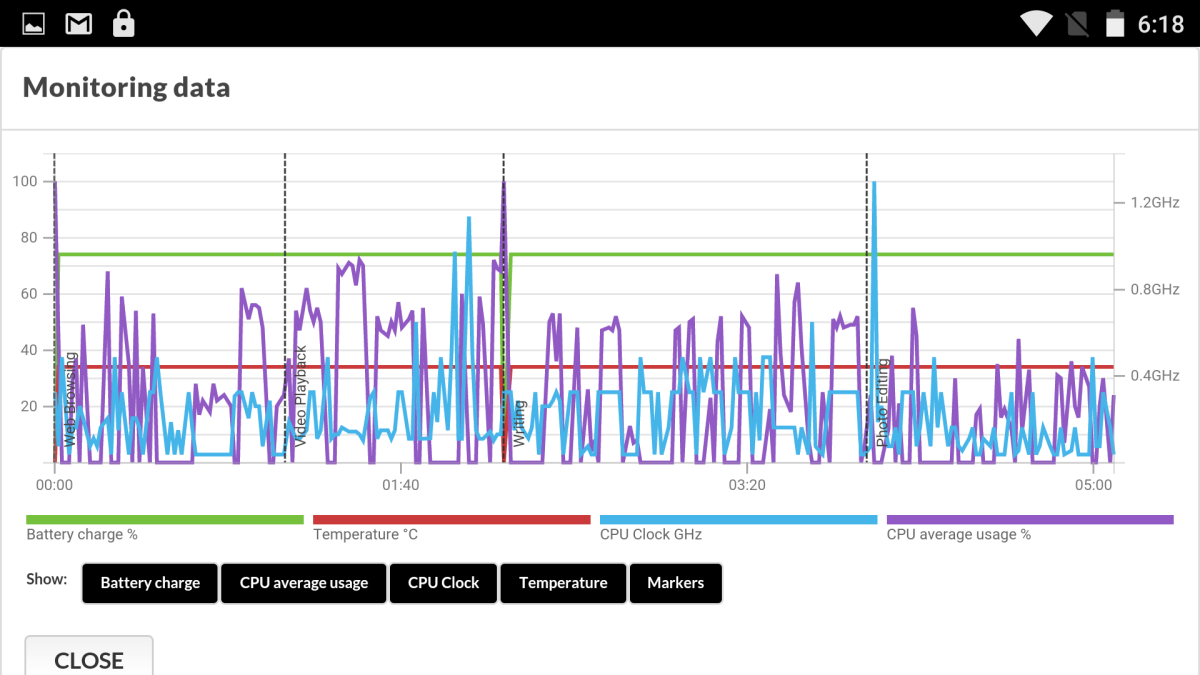Viewport: 1200px width, 675px height.
Task: Select the Photo Editing chart marker
Action: pyautogui.click(x=882, y=402)
